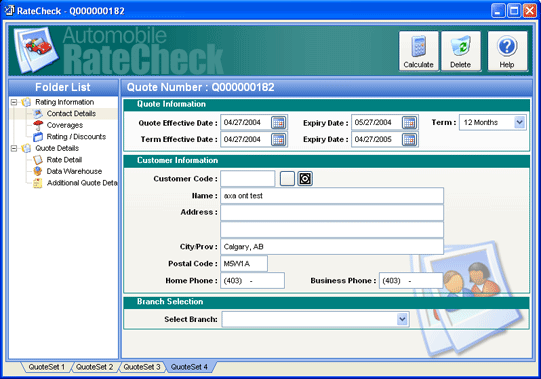This screenshot has height=379, width=541.
Task: Click the Delete recycle bin button
Action: (461, 51)
